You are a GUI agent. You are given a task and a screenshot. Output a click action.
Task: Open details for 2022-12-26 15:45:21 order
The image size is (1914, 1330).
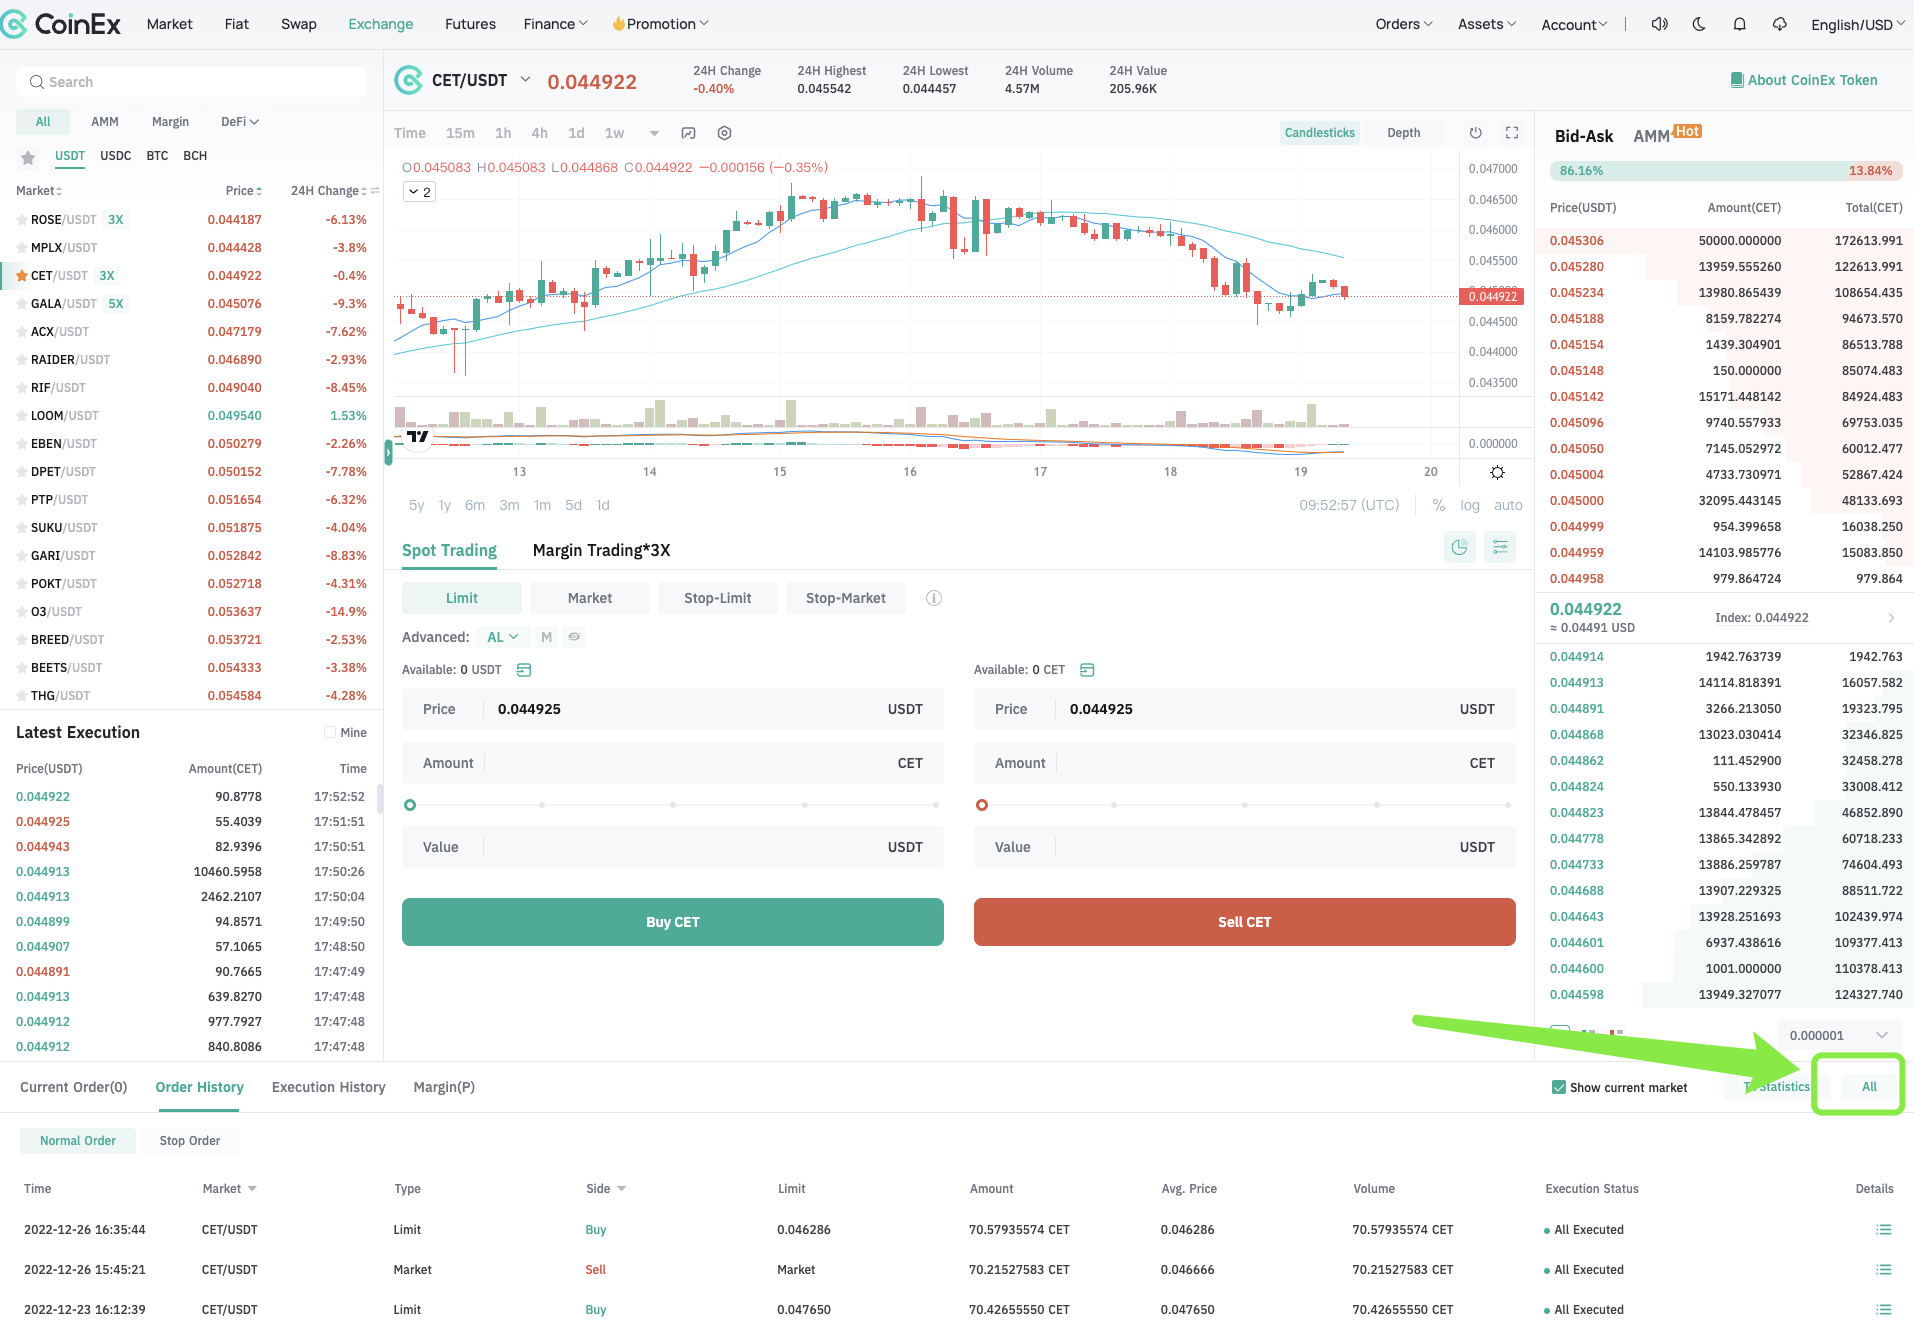(1884, 1270)
